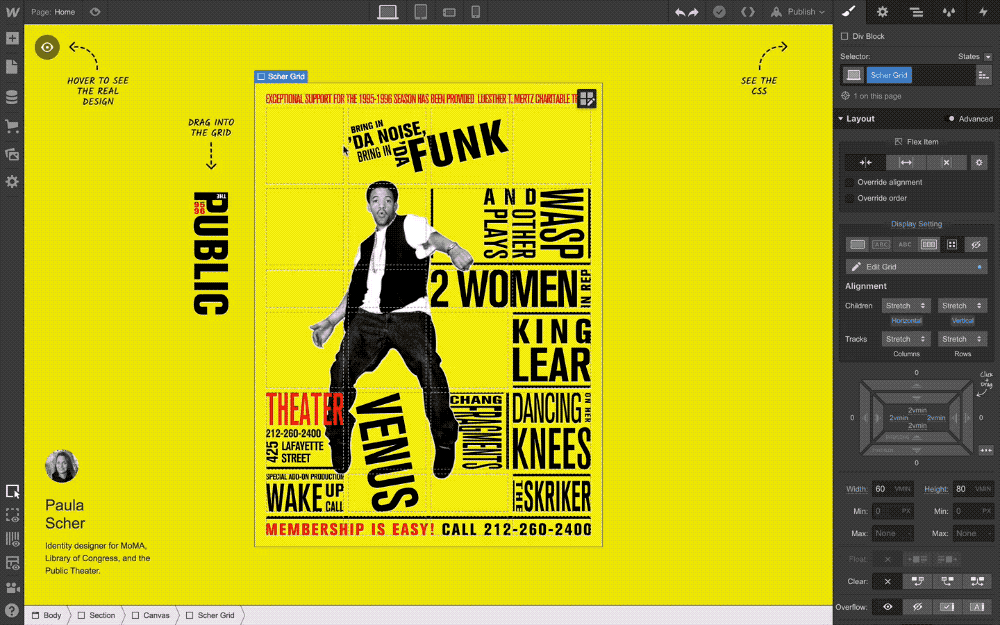Open the video tutorials camera icon
The width and height of the screenshot is (1000, 625).
click(x=12, y=587)
